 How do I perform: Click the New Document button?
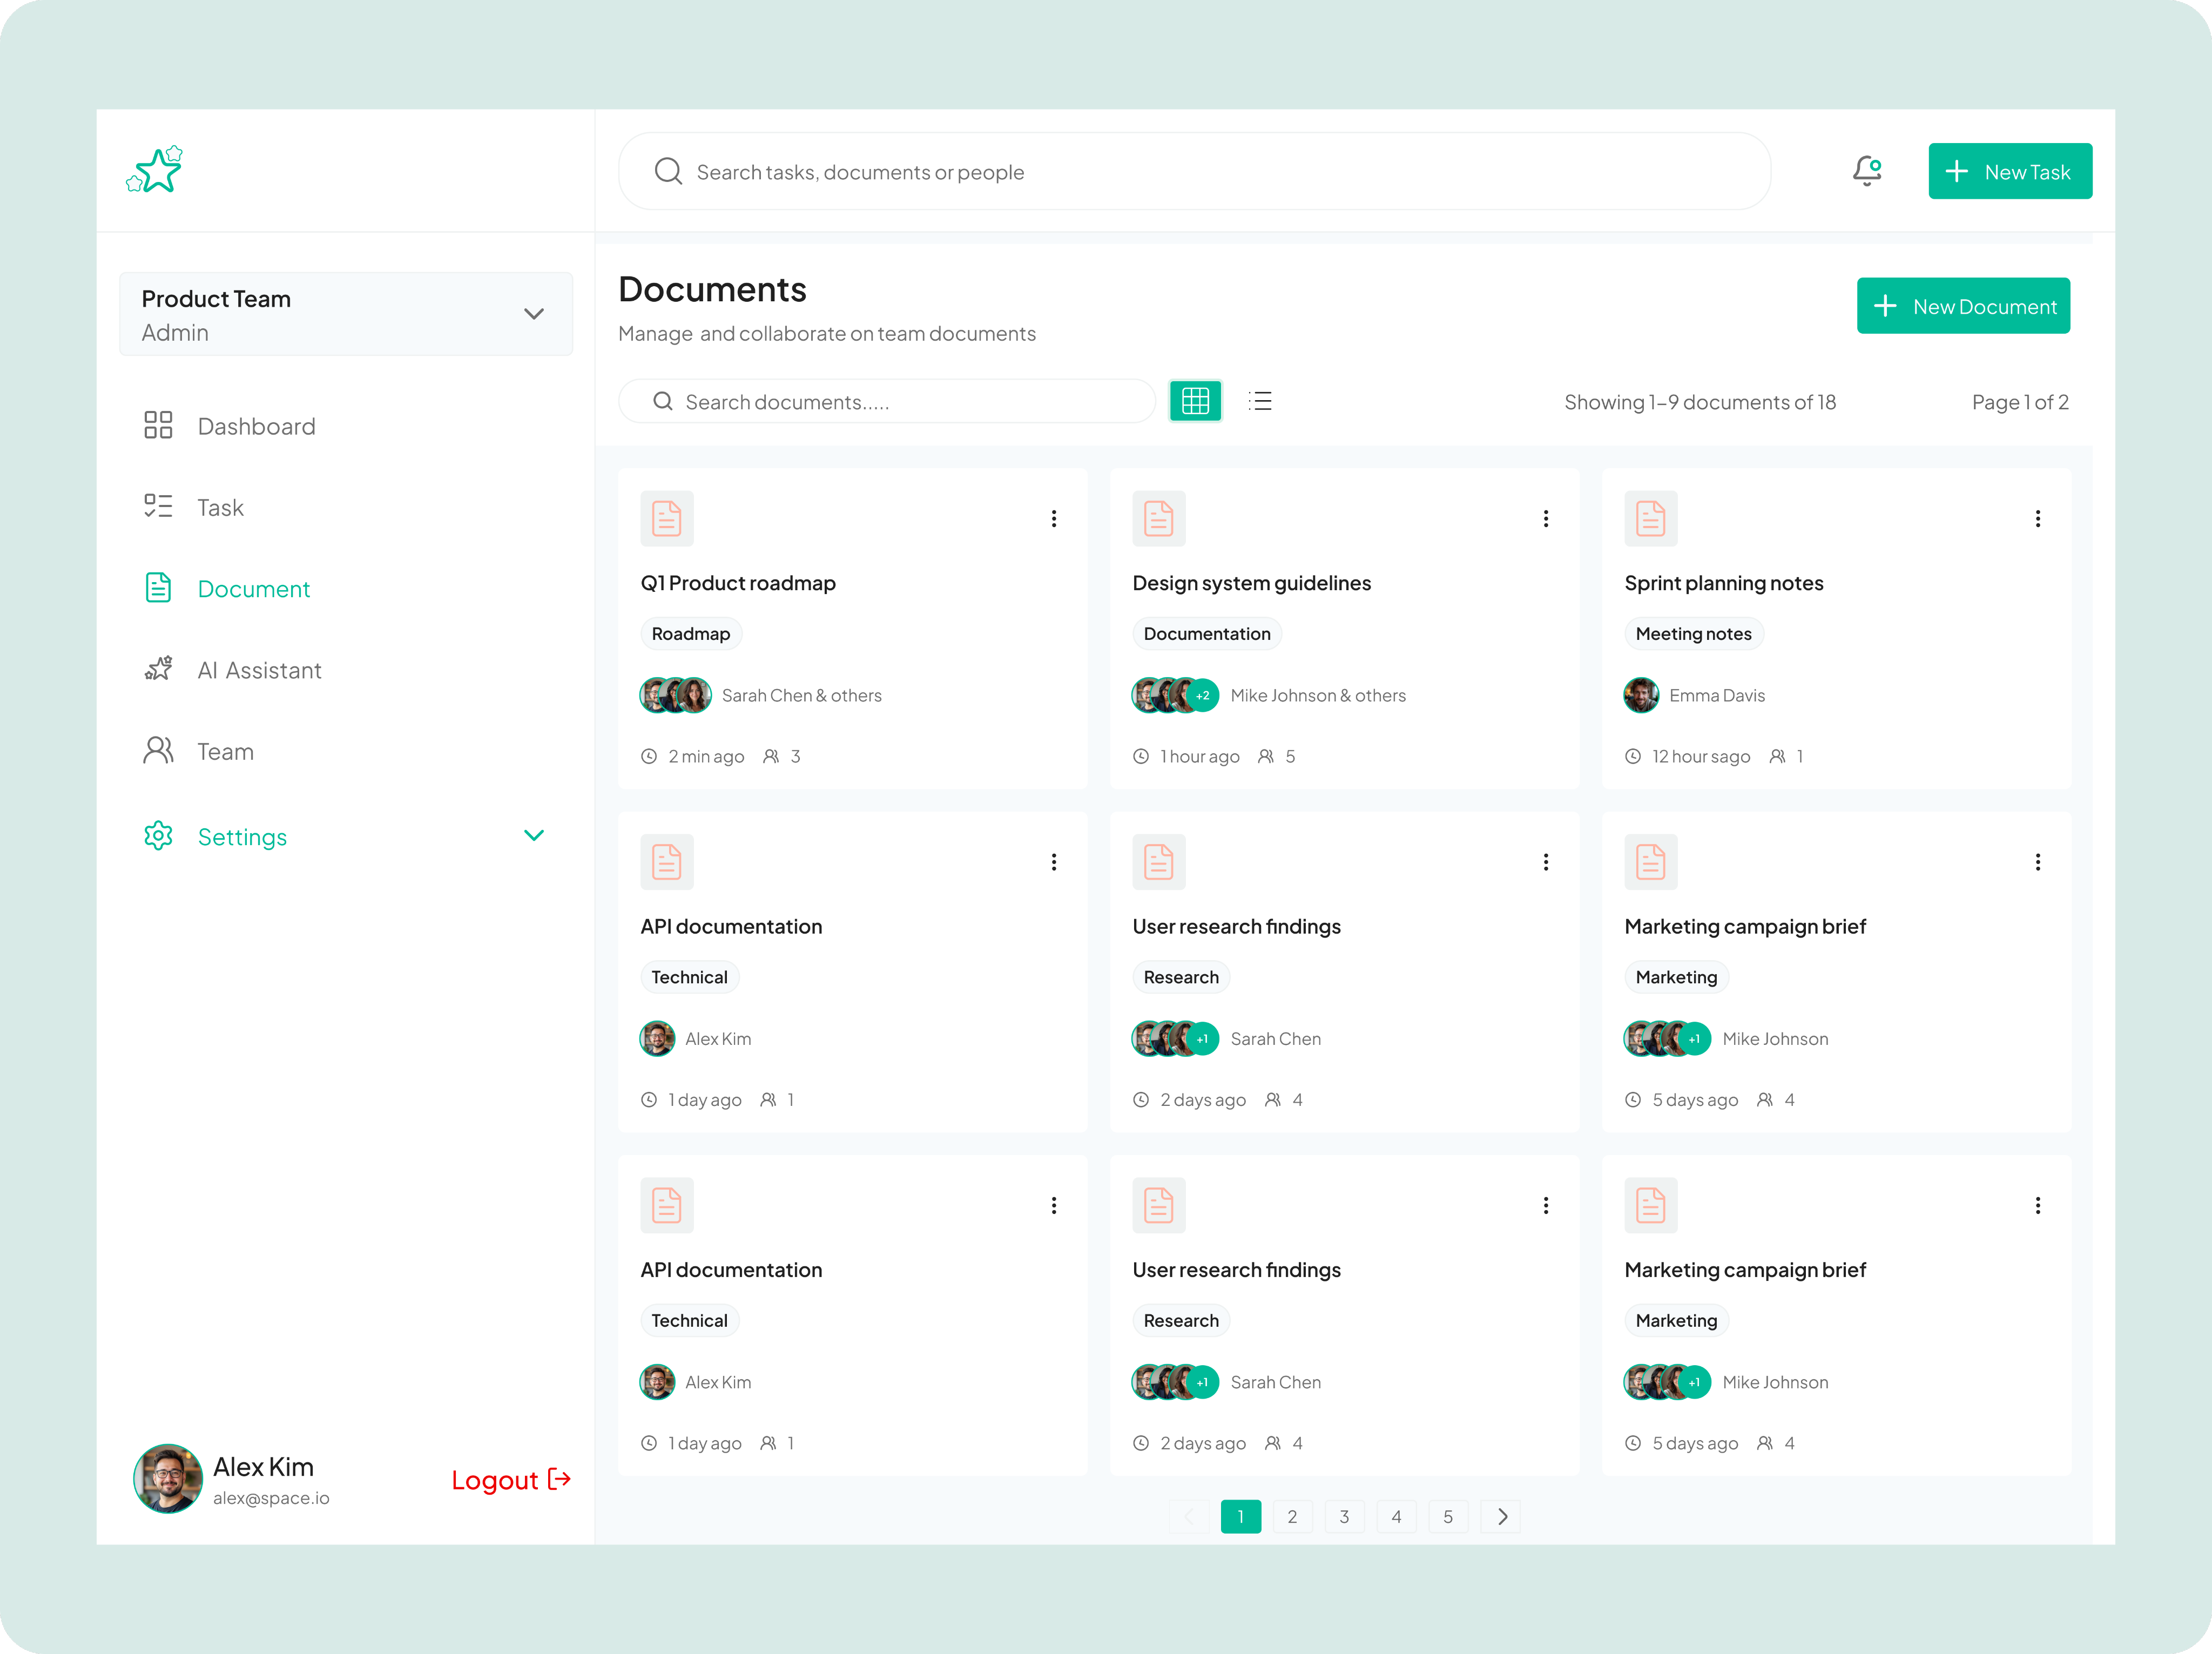[x=1962, y=306]
